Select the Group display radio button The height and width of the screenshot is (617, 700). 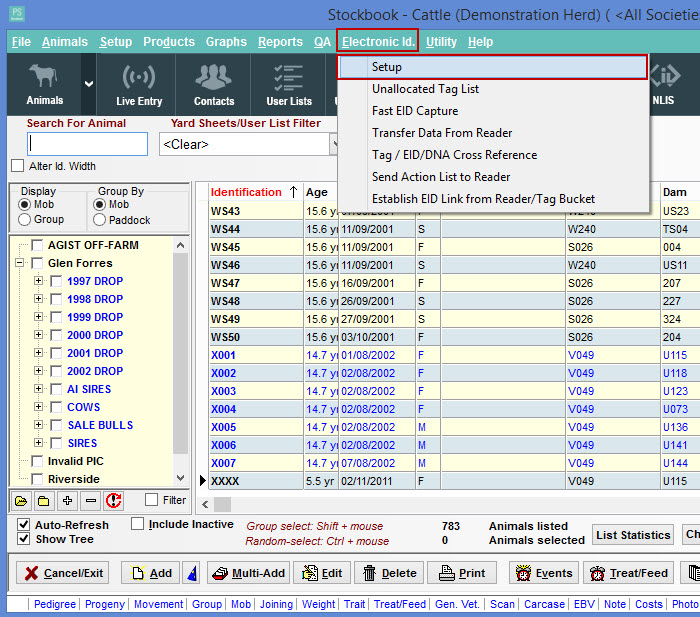point(25,219)
